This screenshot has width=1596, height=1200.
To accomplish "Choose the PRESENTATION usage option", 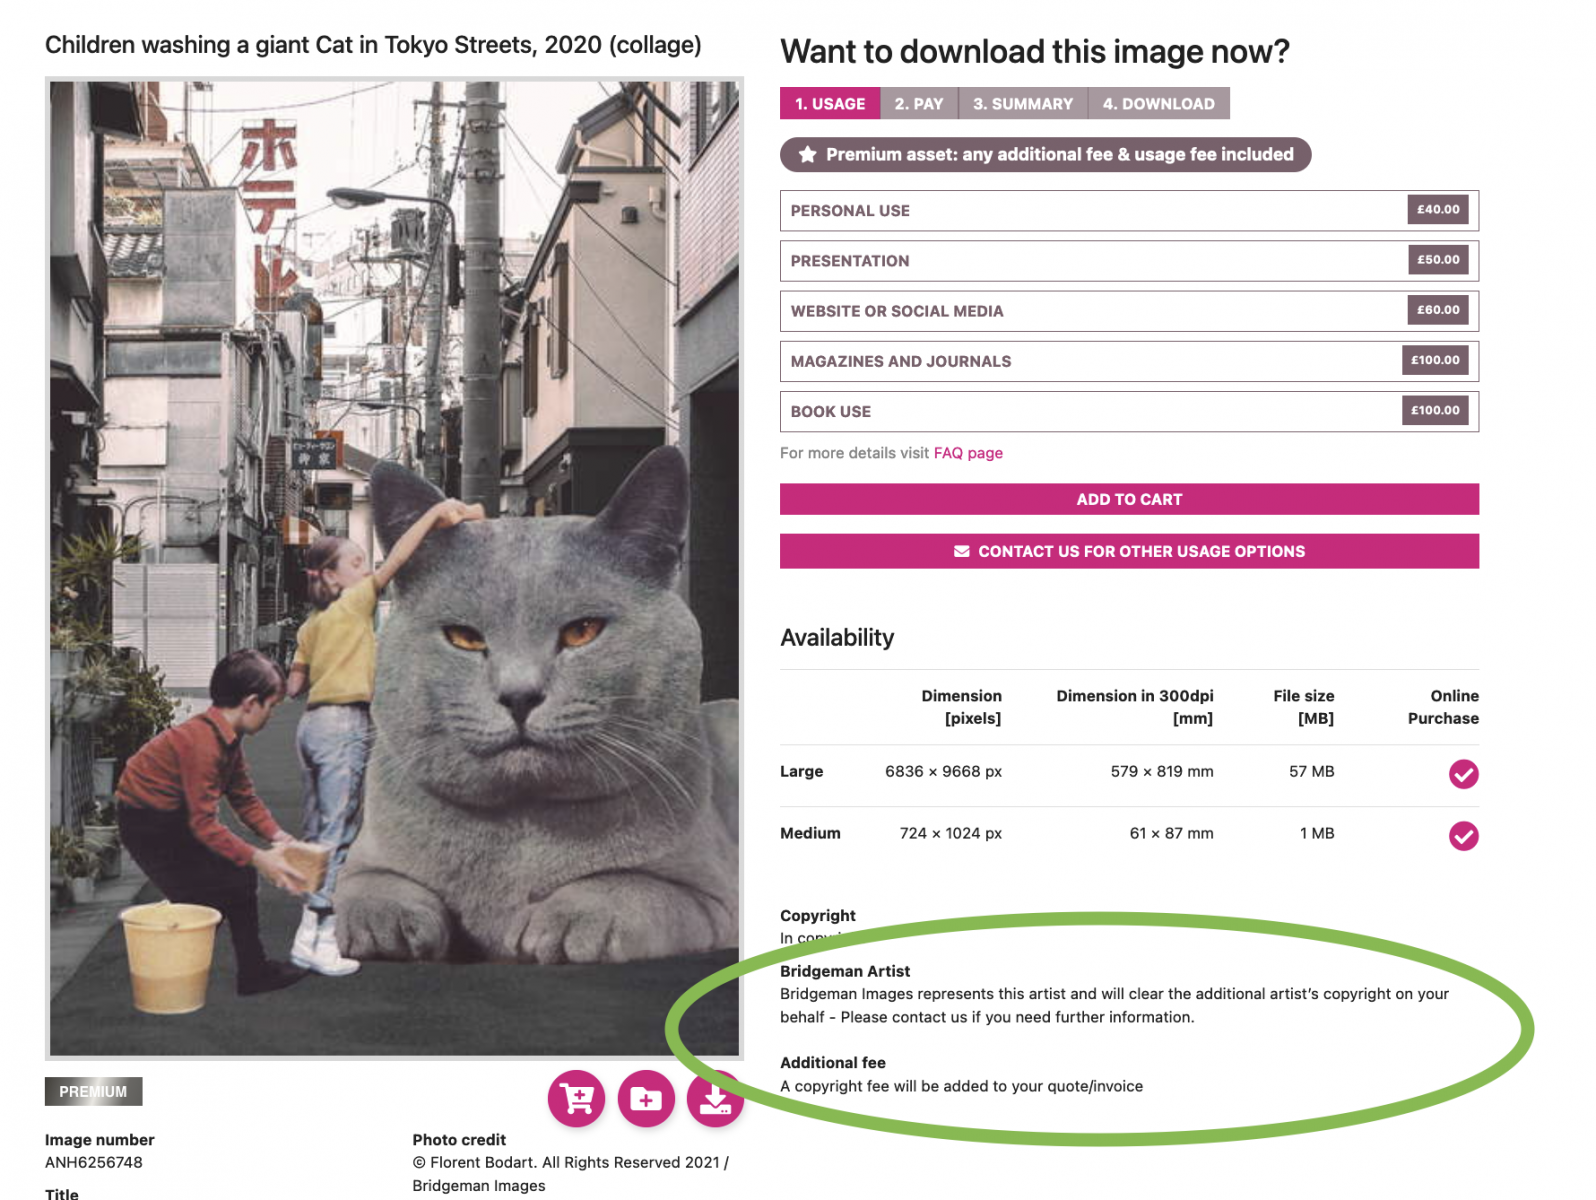I will [1129, 261].
